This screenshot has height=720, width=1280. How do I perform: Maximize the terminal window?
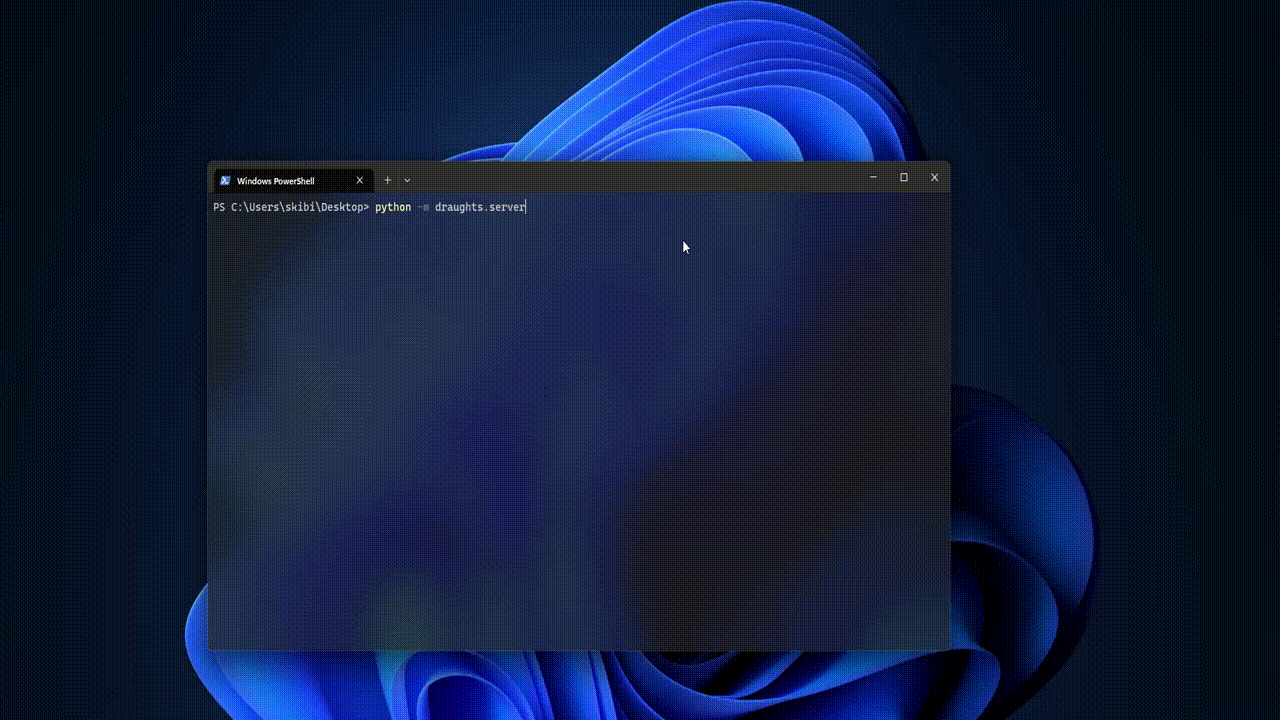click(903, 177)
